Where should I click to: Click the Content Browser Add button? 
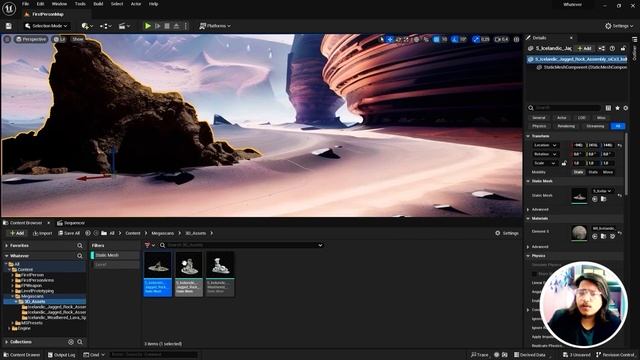point(17,233)
